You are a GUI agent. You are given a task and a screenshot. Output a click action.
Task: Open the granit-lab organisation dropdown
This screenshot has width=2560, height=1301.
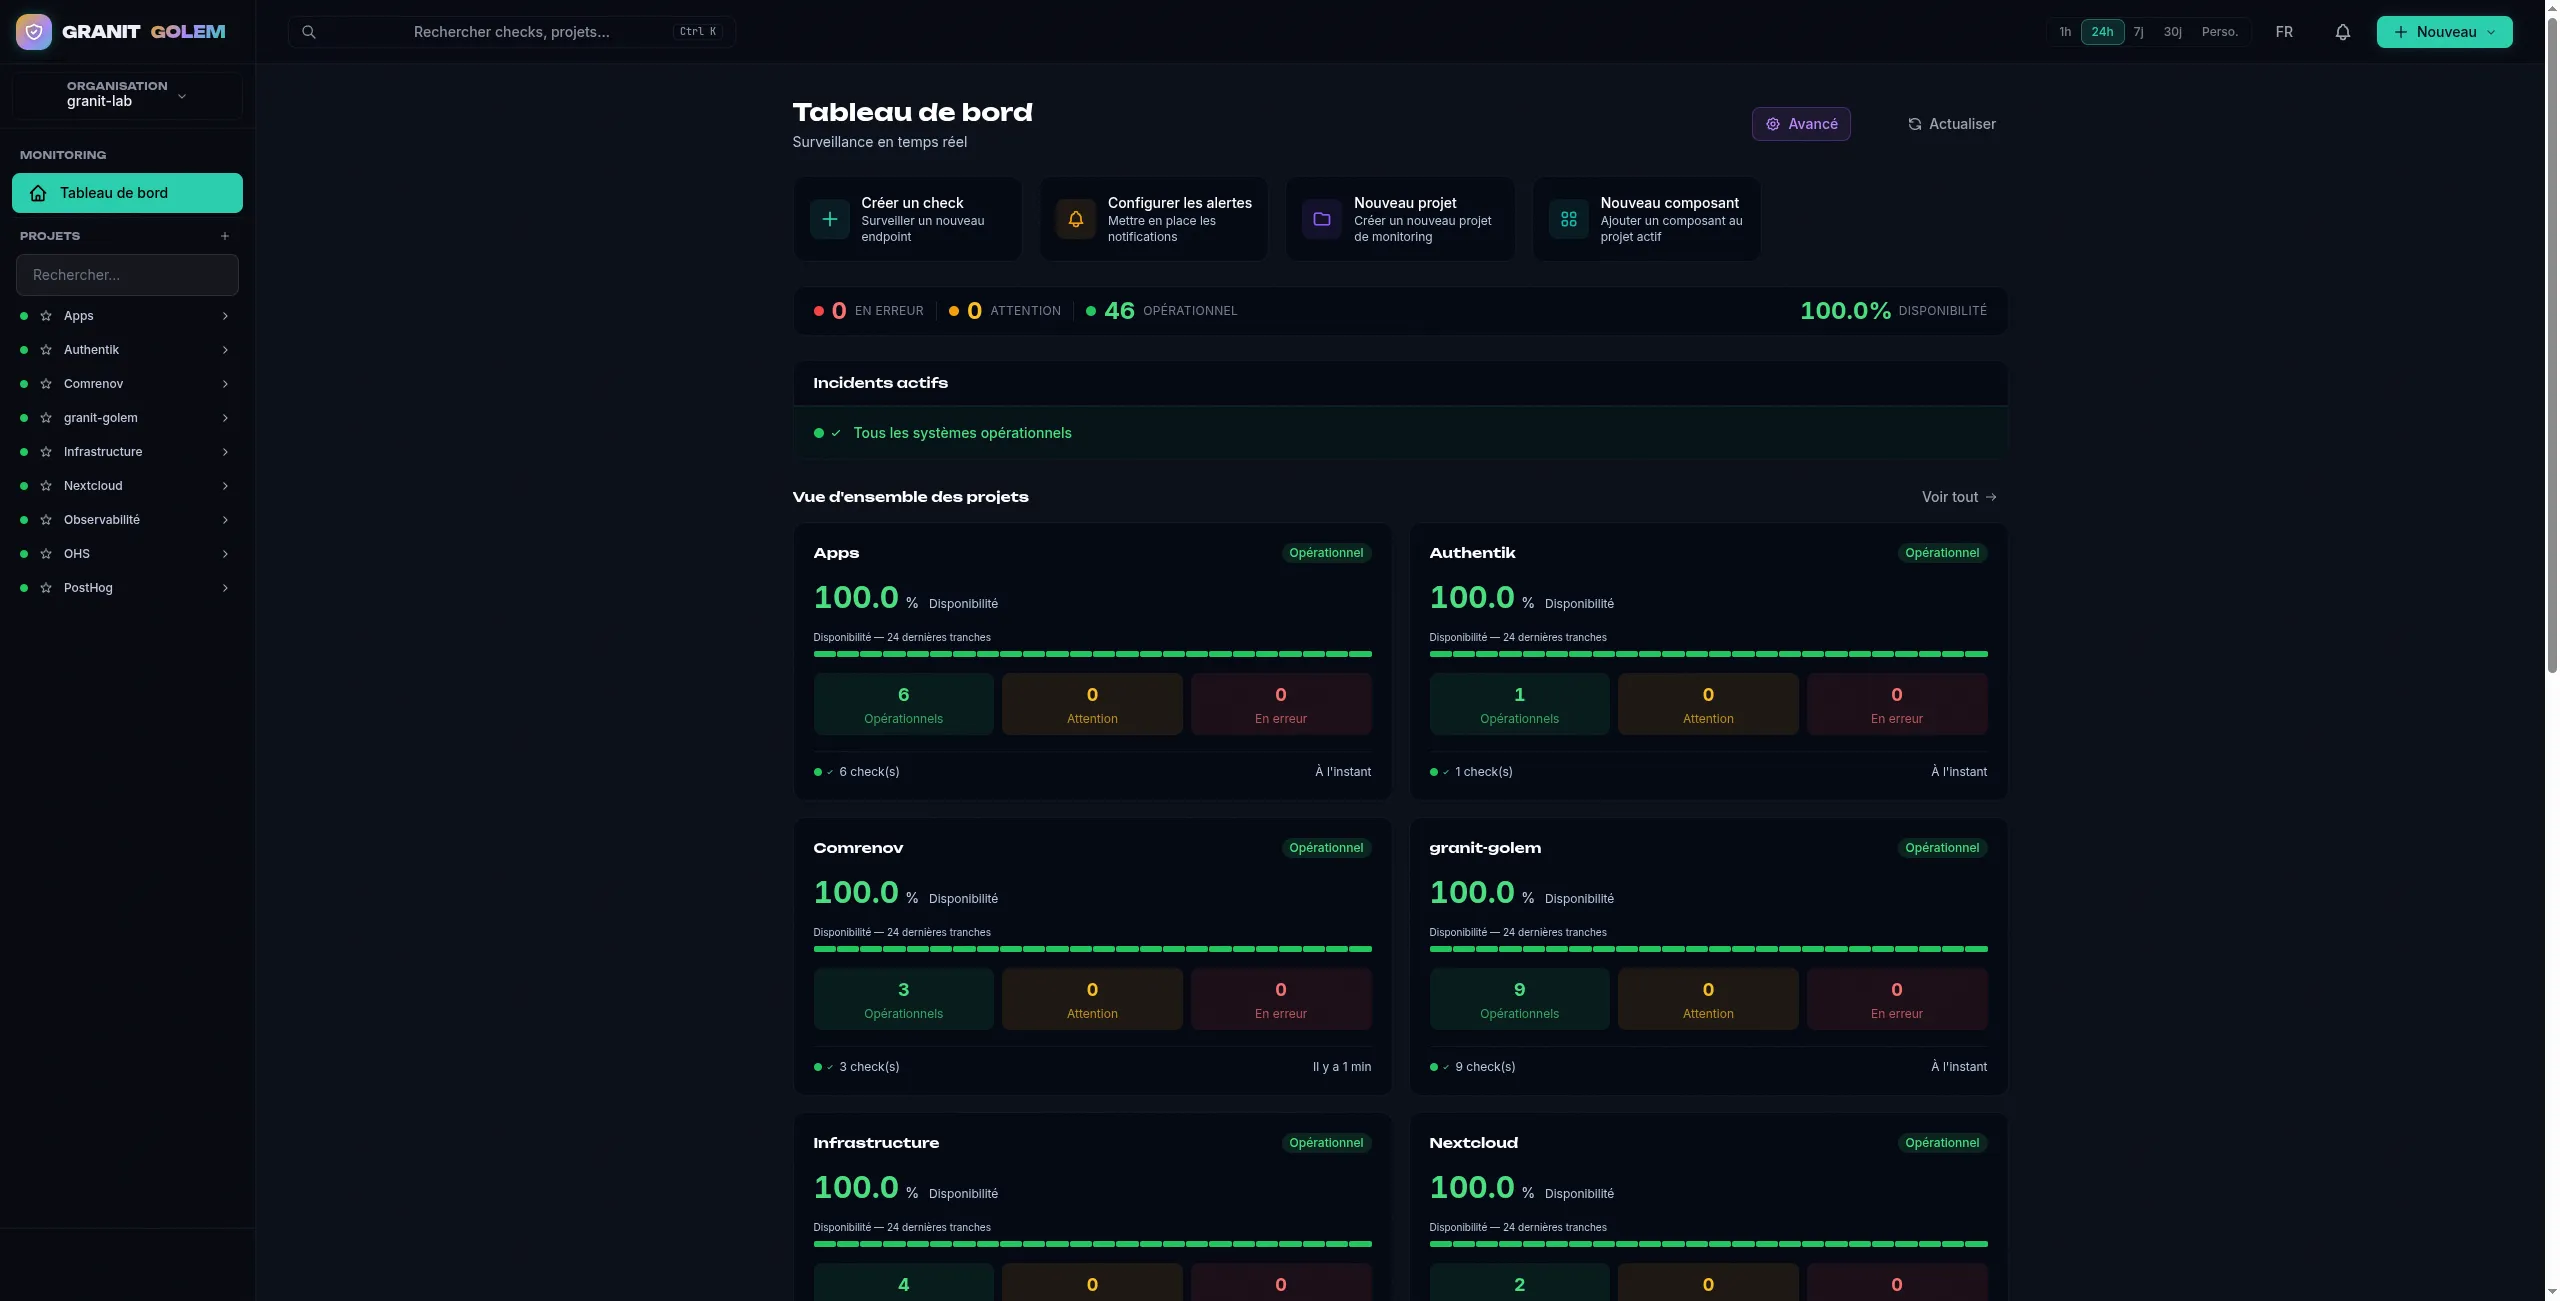tap(127, 95)
